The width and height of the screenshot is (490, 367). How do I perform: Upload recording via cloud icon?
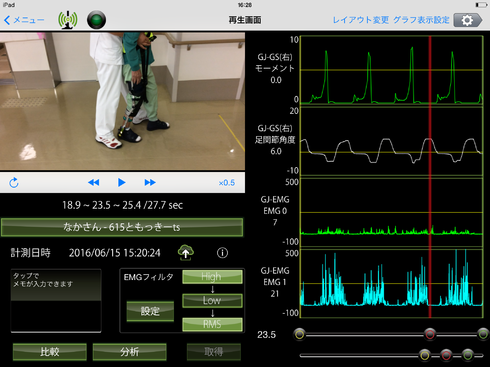tap(186, 253)
